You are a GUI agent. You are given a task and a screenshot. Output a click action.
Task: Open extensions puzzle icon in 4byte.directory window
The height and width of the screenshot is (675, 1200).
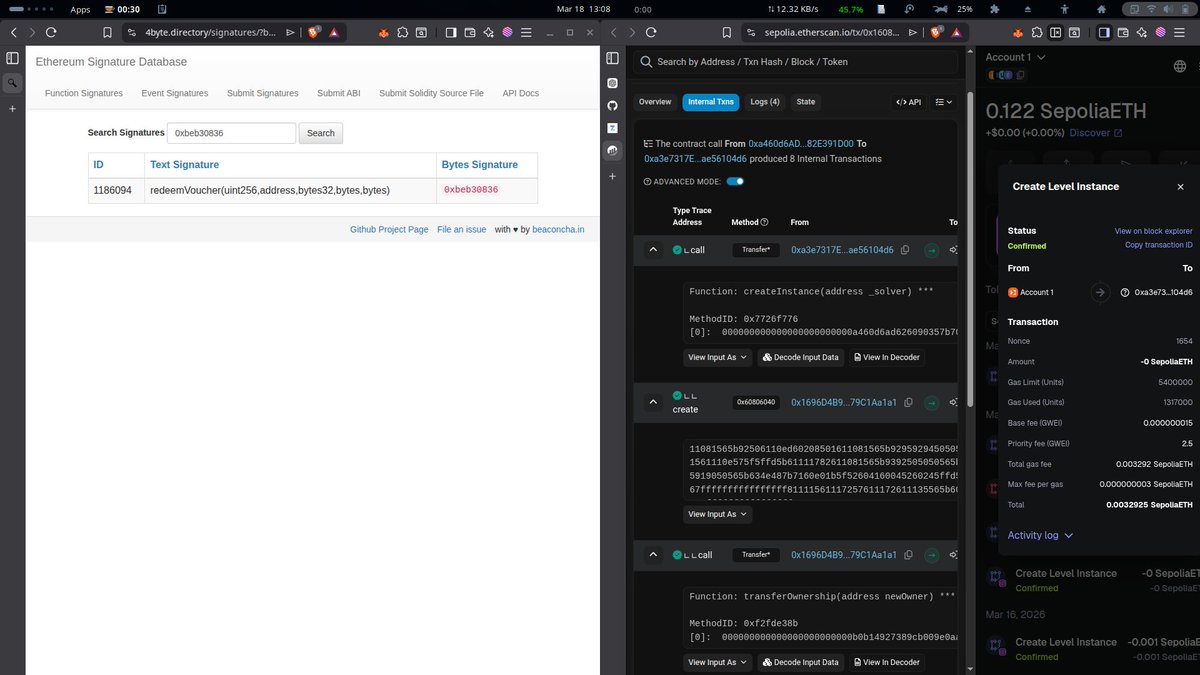coord(402,32)
